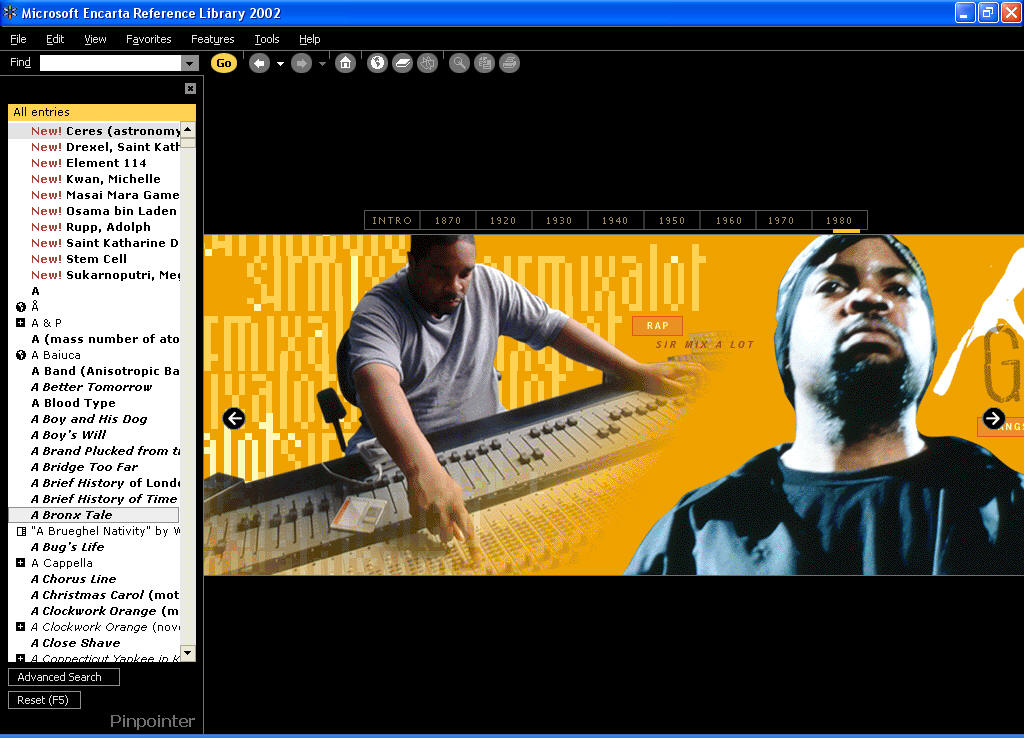Open back history dropdown arrow
Image resolution: width=1024 pixels, height=738 pixels.
coord(280,64)
